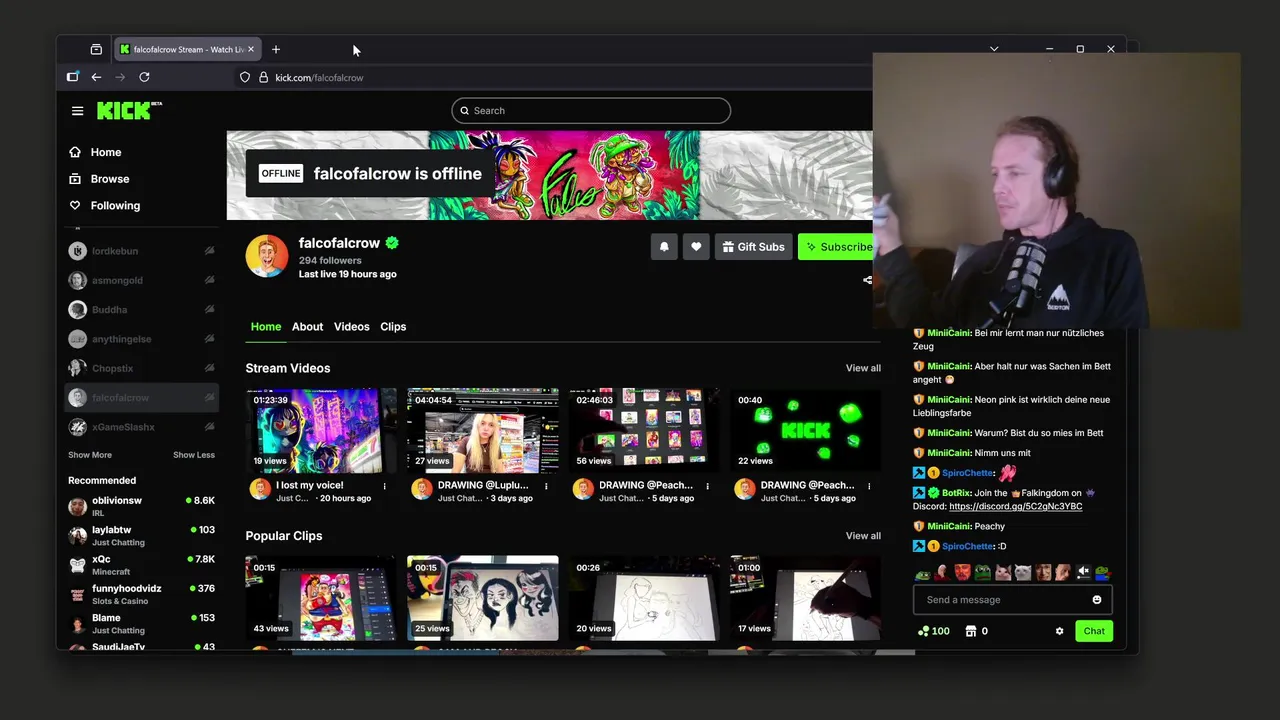The height and width of the screenshot is (720, 1280).
Task: Click the muted speaker emote in the chat emote bar
Action: tap(1083, 572)
